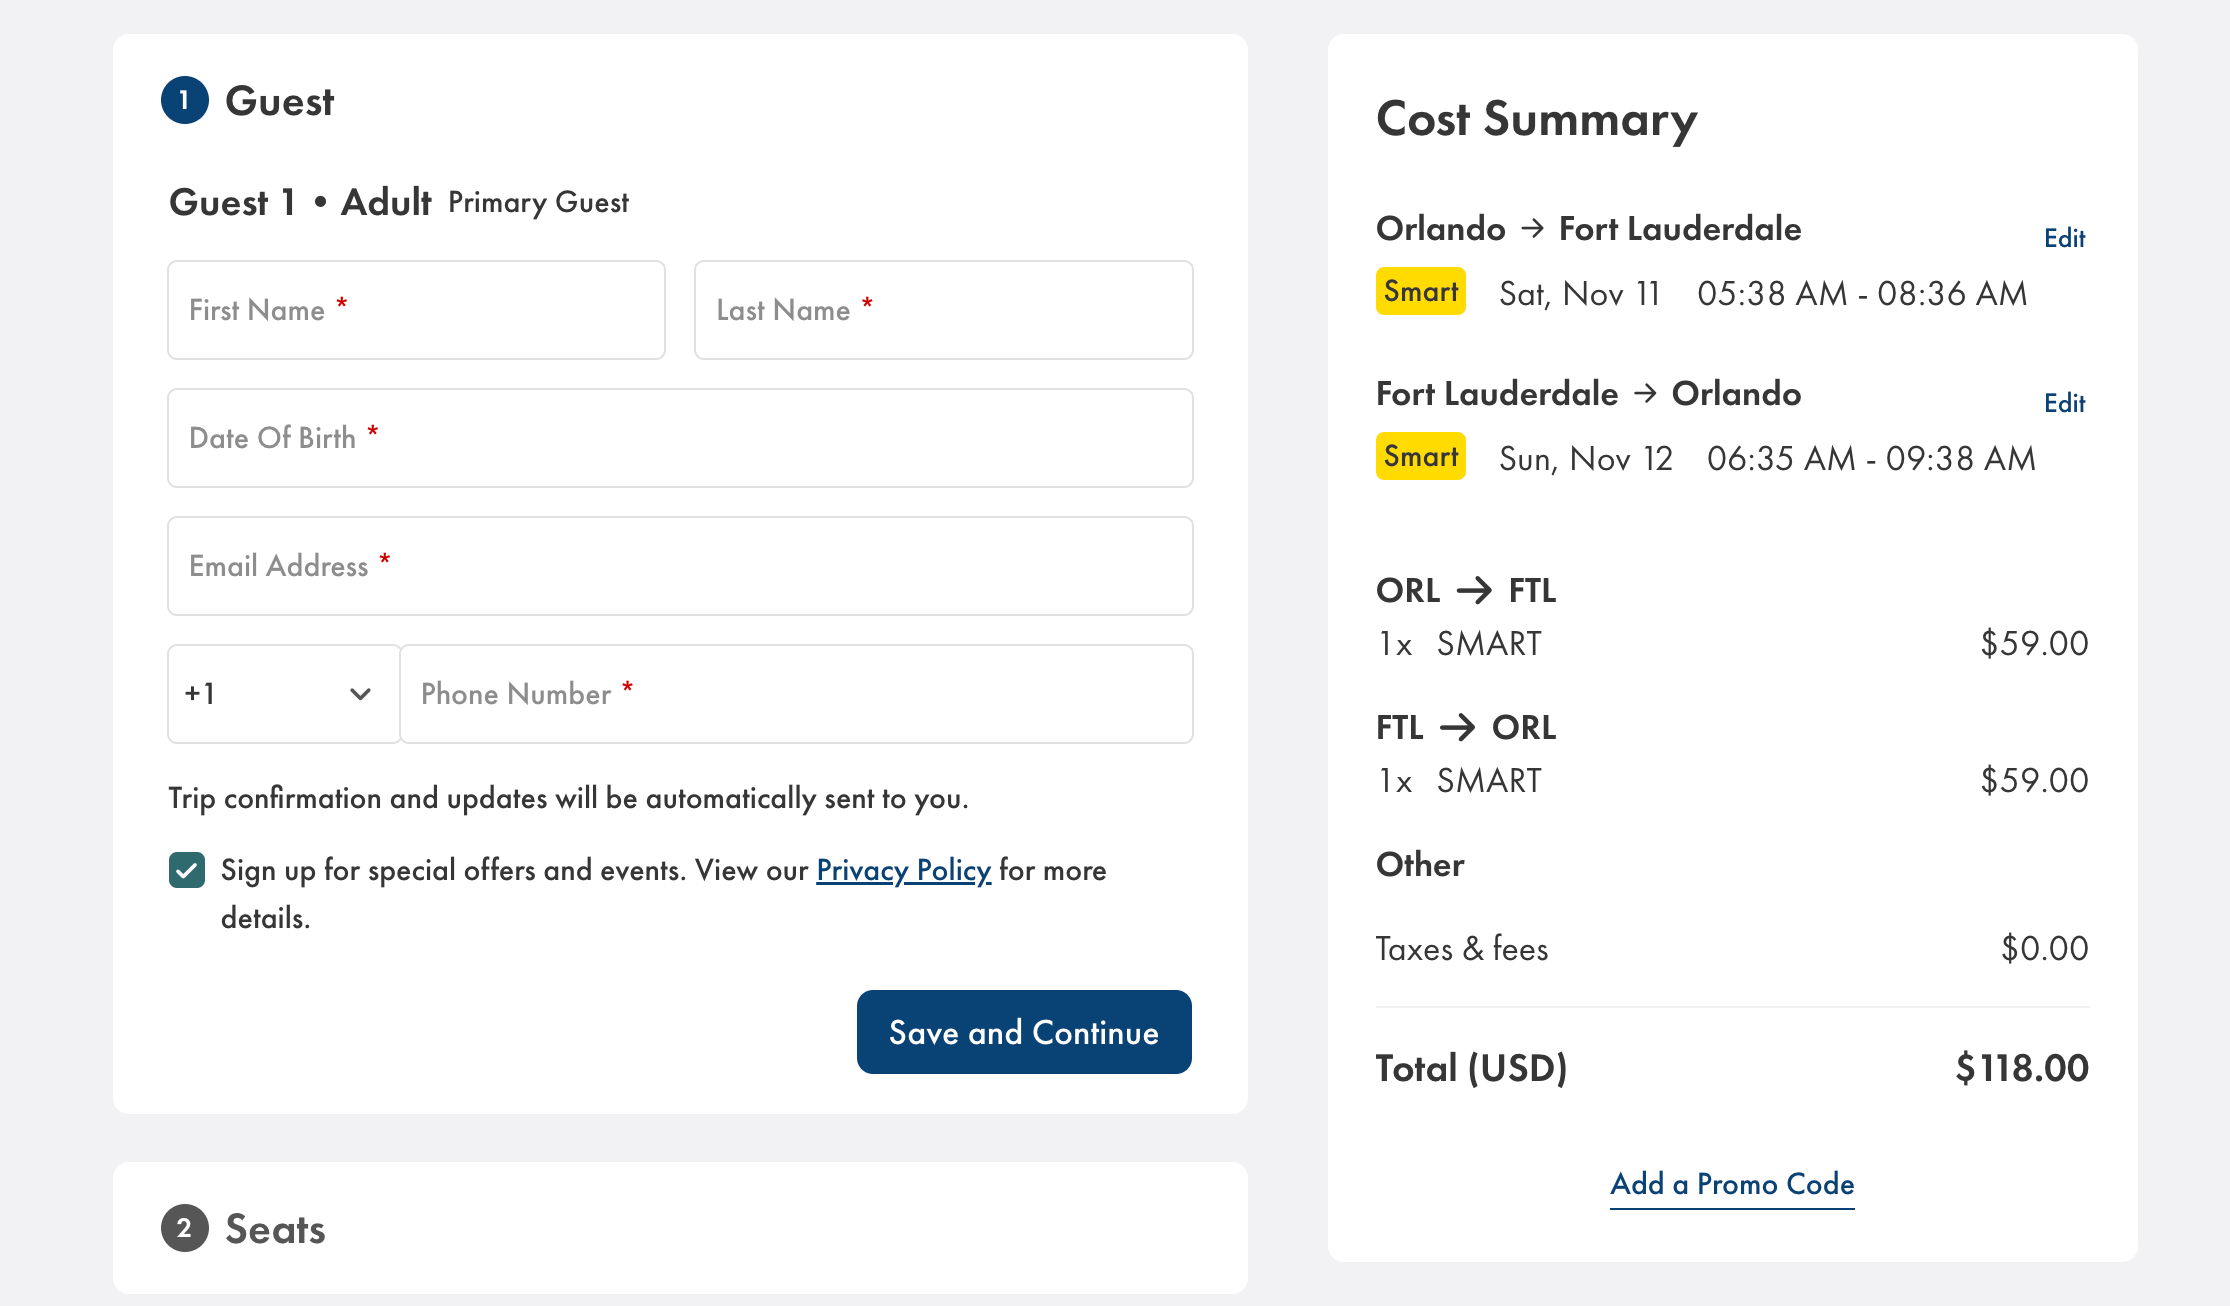The image size is (2230, 1306).
Task: Click the Smart fare badge on outbound flight
Action: tap(1419, 291)
